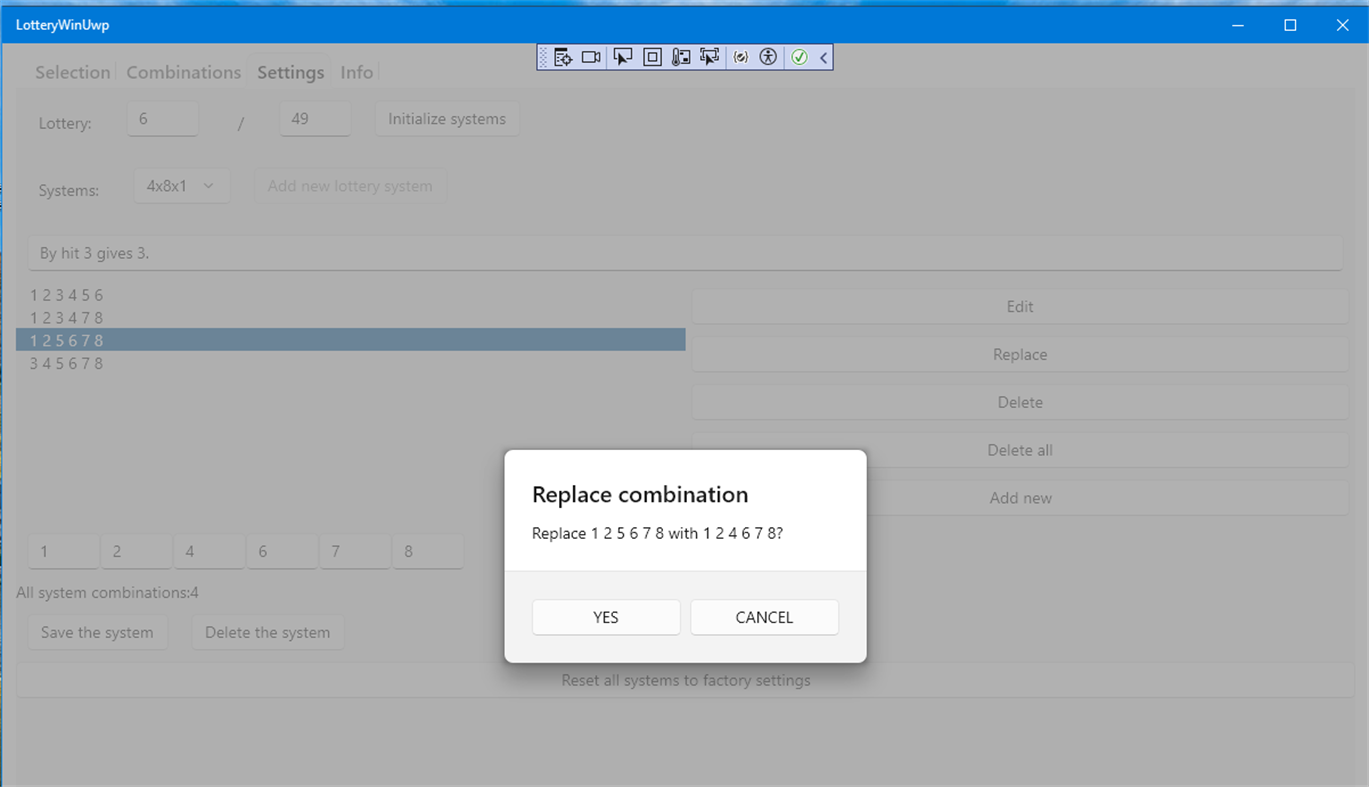Run the accessibility checker icon
The height and width of the screenshot is (787, 1369).
pos(768,57)
